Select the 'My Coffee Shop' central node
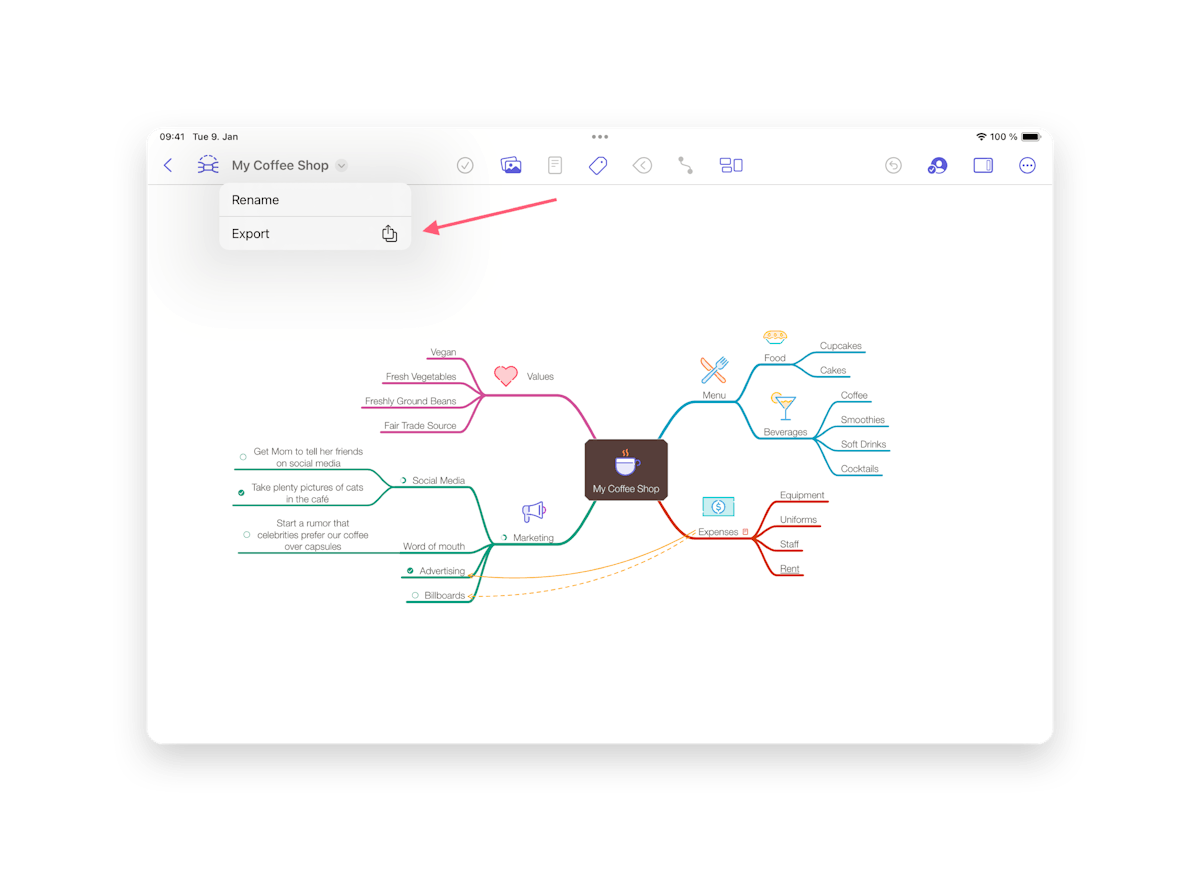This screenshot has width=1200, height=872. coord(626,469)
